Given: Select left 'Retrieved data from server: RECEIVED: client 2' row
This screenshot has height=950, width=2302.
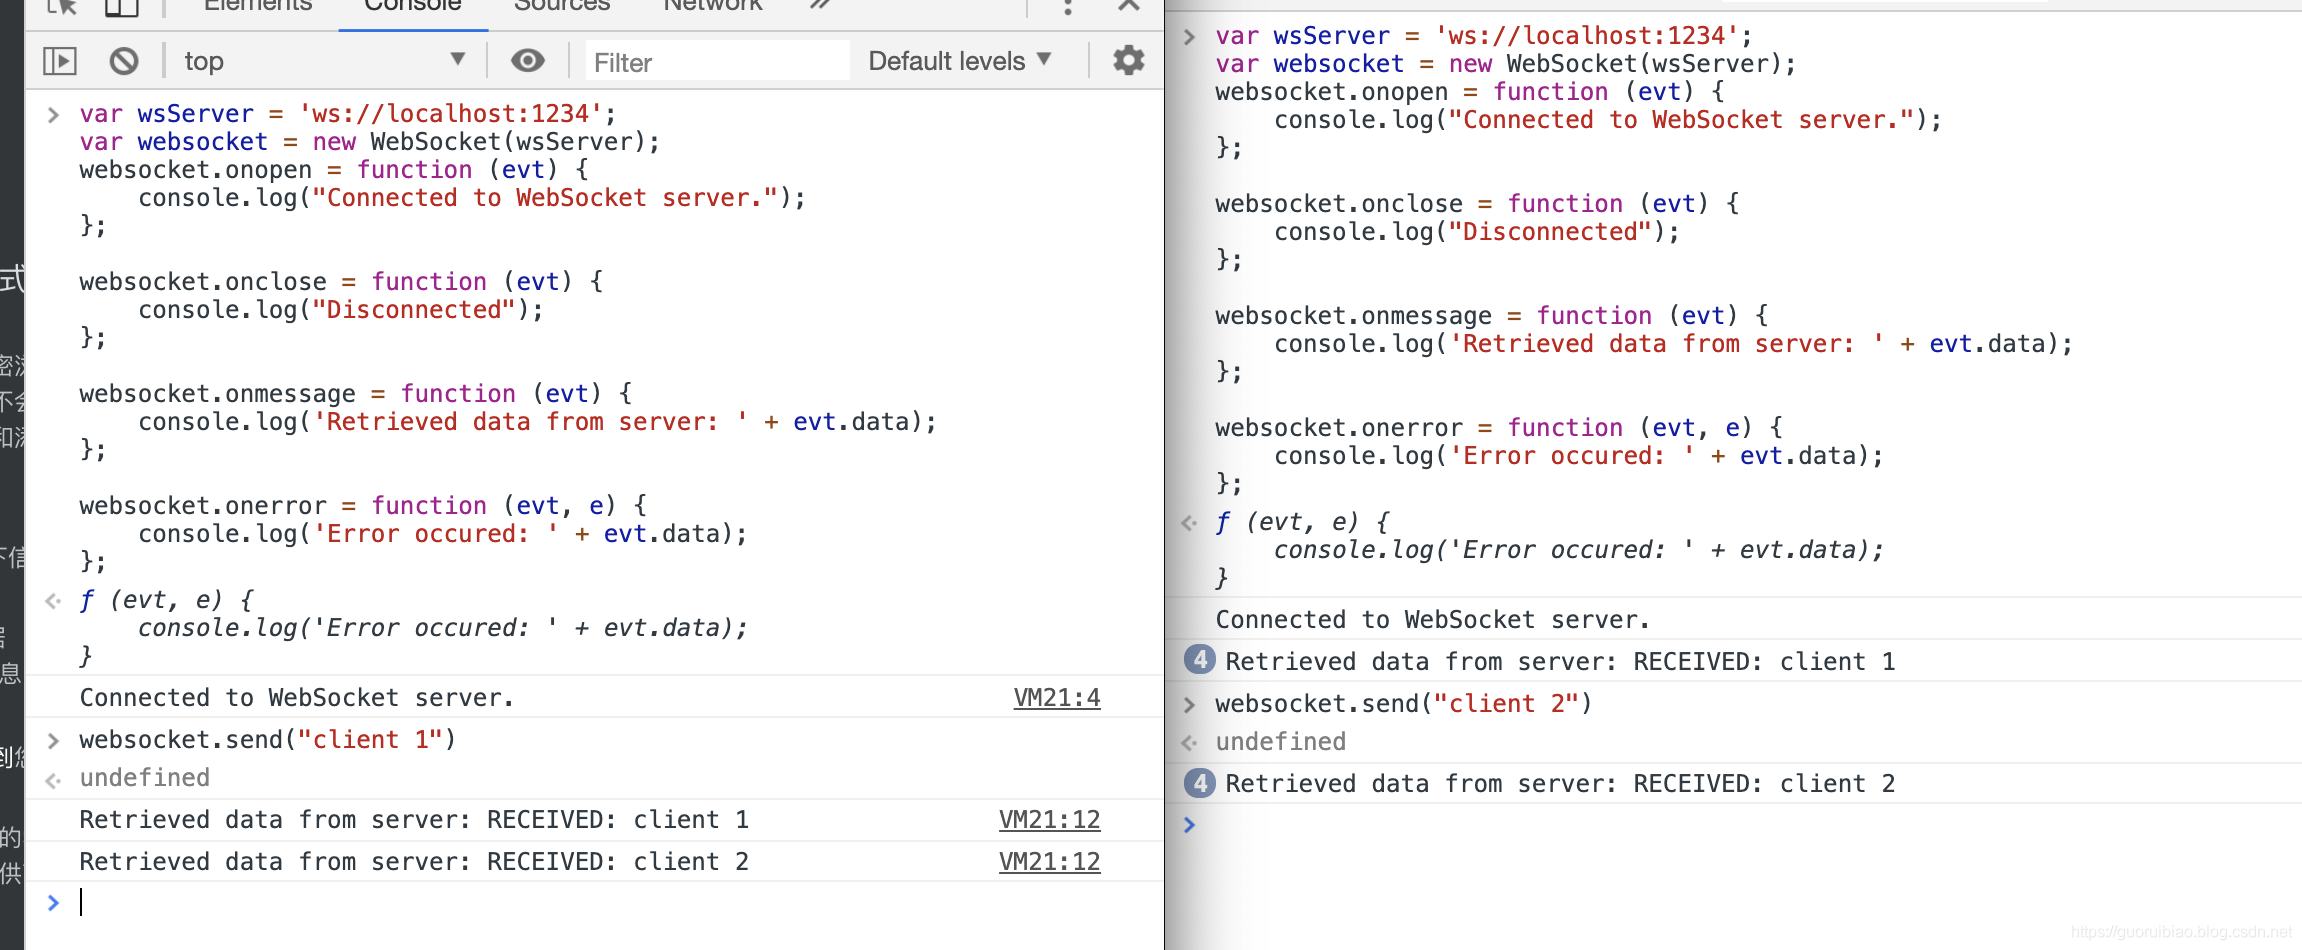Looking at the screenshot, I should (x=414, y=861).
